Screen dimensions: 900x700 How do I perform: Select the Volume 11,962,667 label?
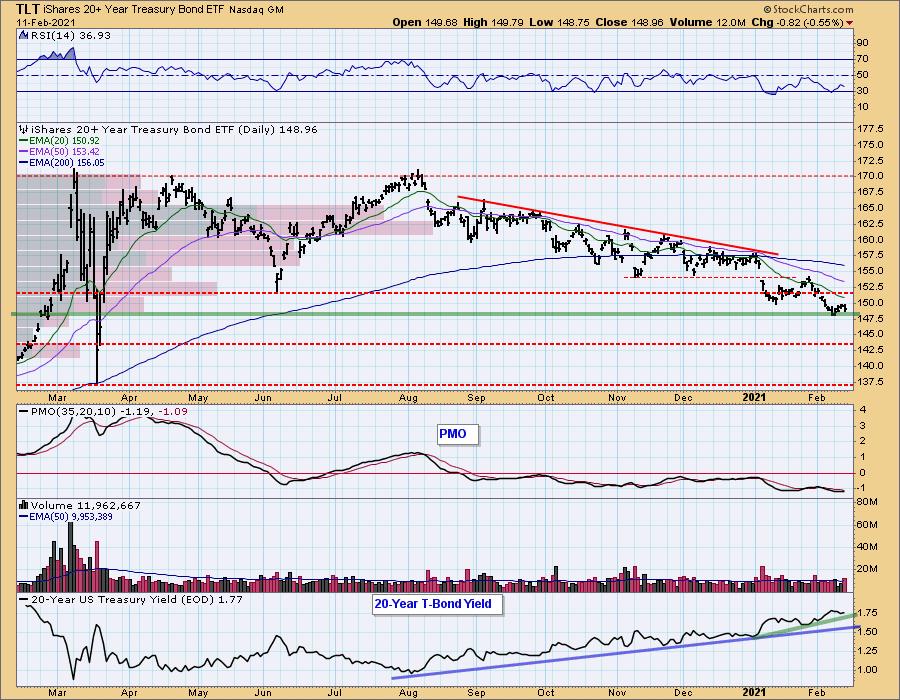tap(86, 505)
